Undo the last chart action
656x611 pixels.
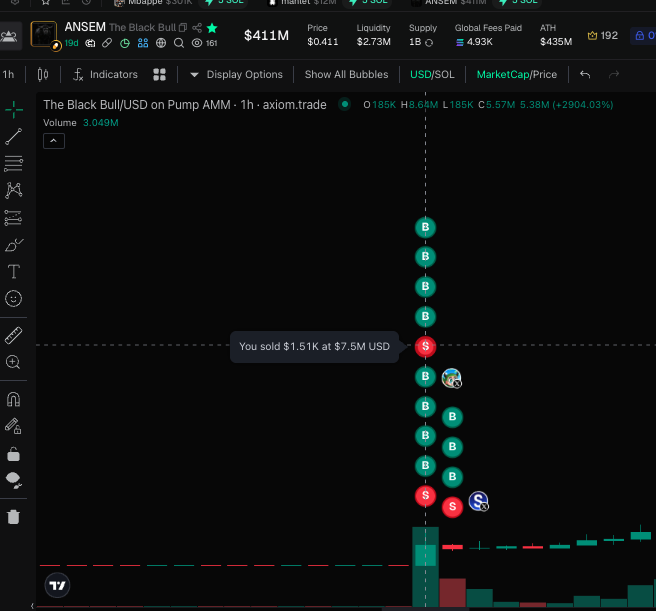pos(585,74)
